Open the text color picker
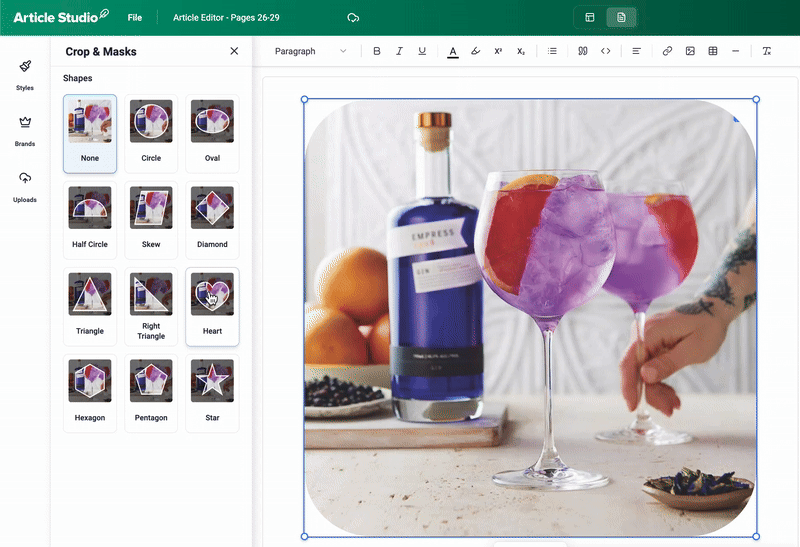Viewport: 800px width, 547px height. [453, 51]
